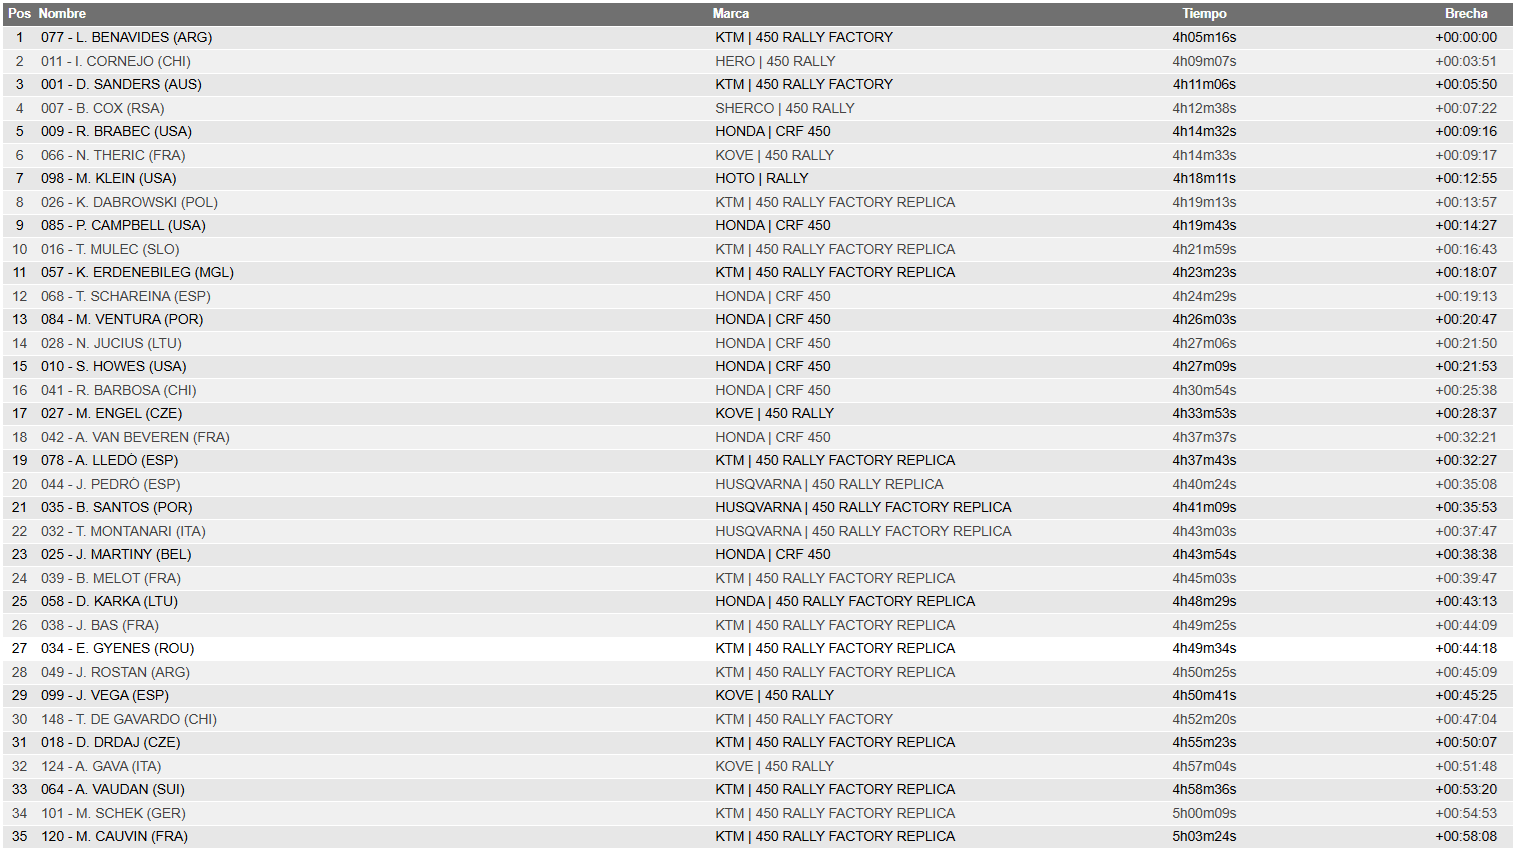Select rider 058 - D. KARKA (LTU)

point(109,601)
